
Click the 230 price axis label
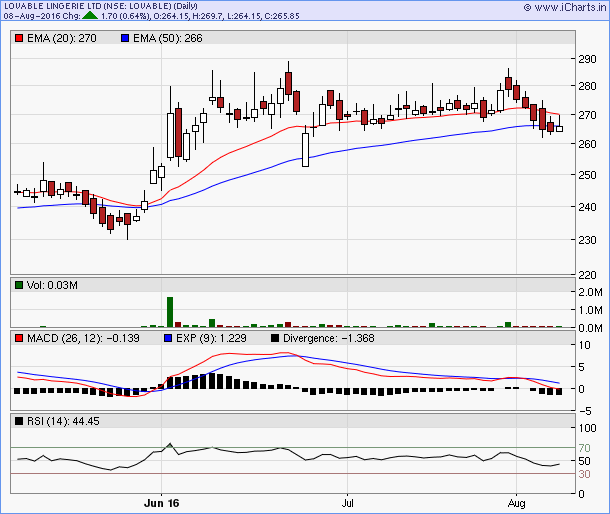tap(587, 240)
